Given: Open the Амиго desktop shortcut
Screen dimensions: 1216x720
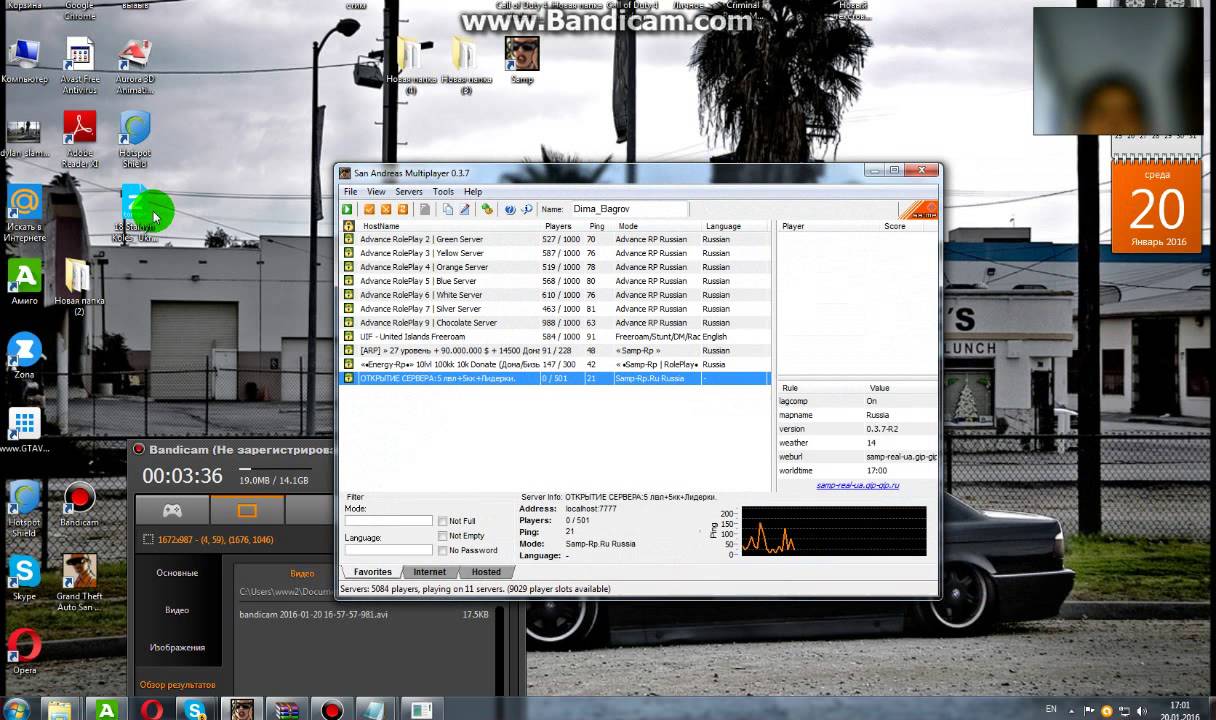Looking at the screenshot, I should point(24,282).
